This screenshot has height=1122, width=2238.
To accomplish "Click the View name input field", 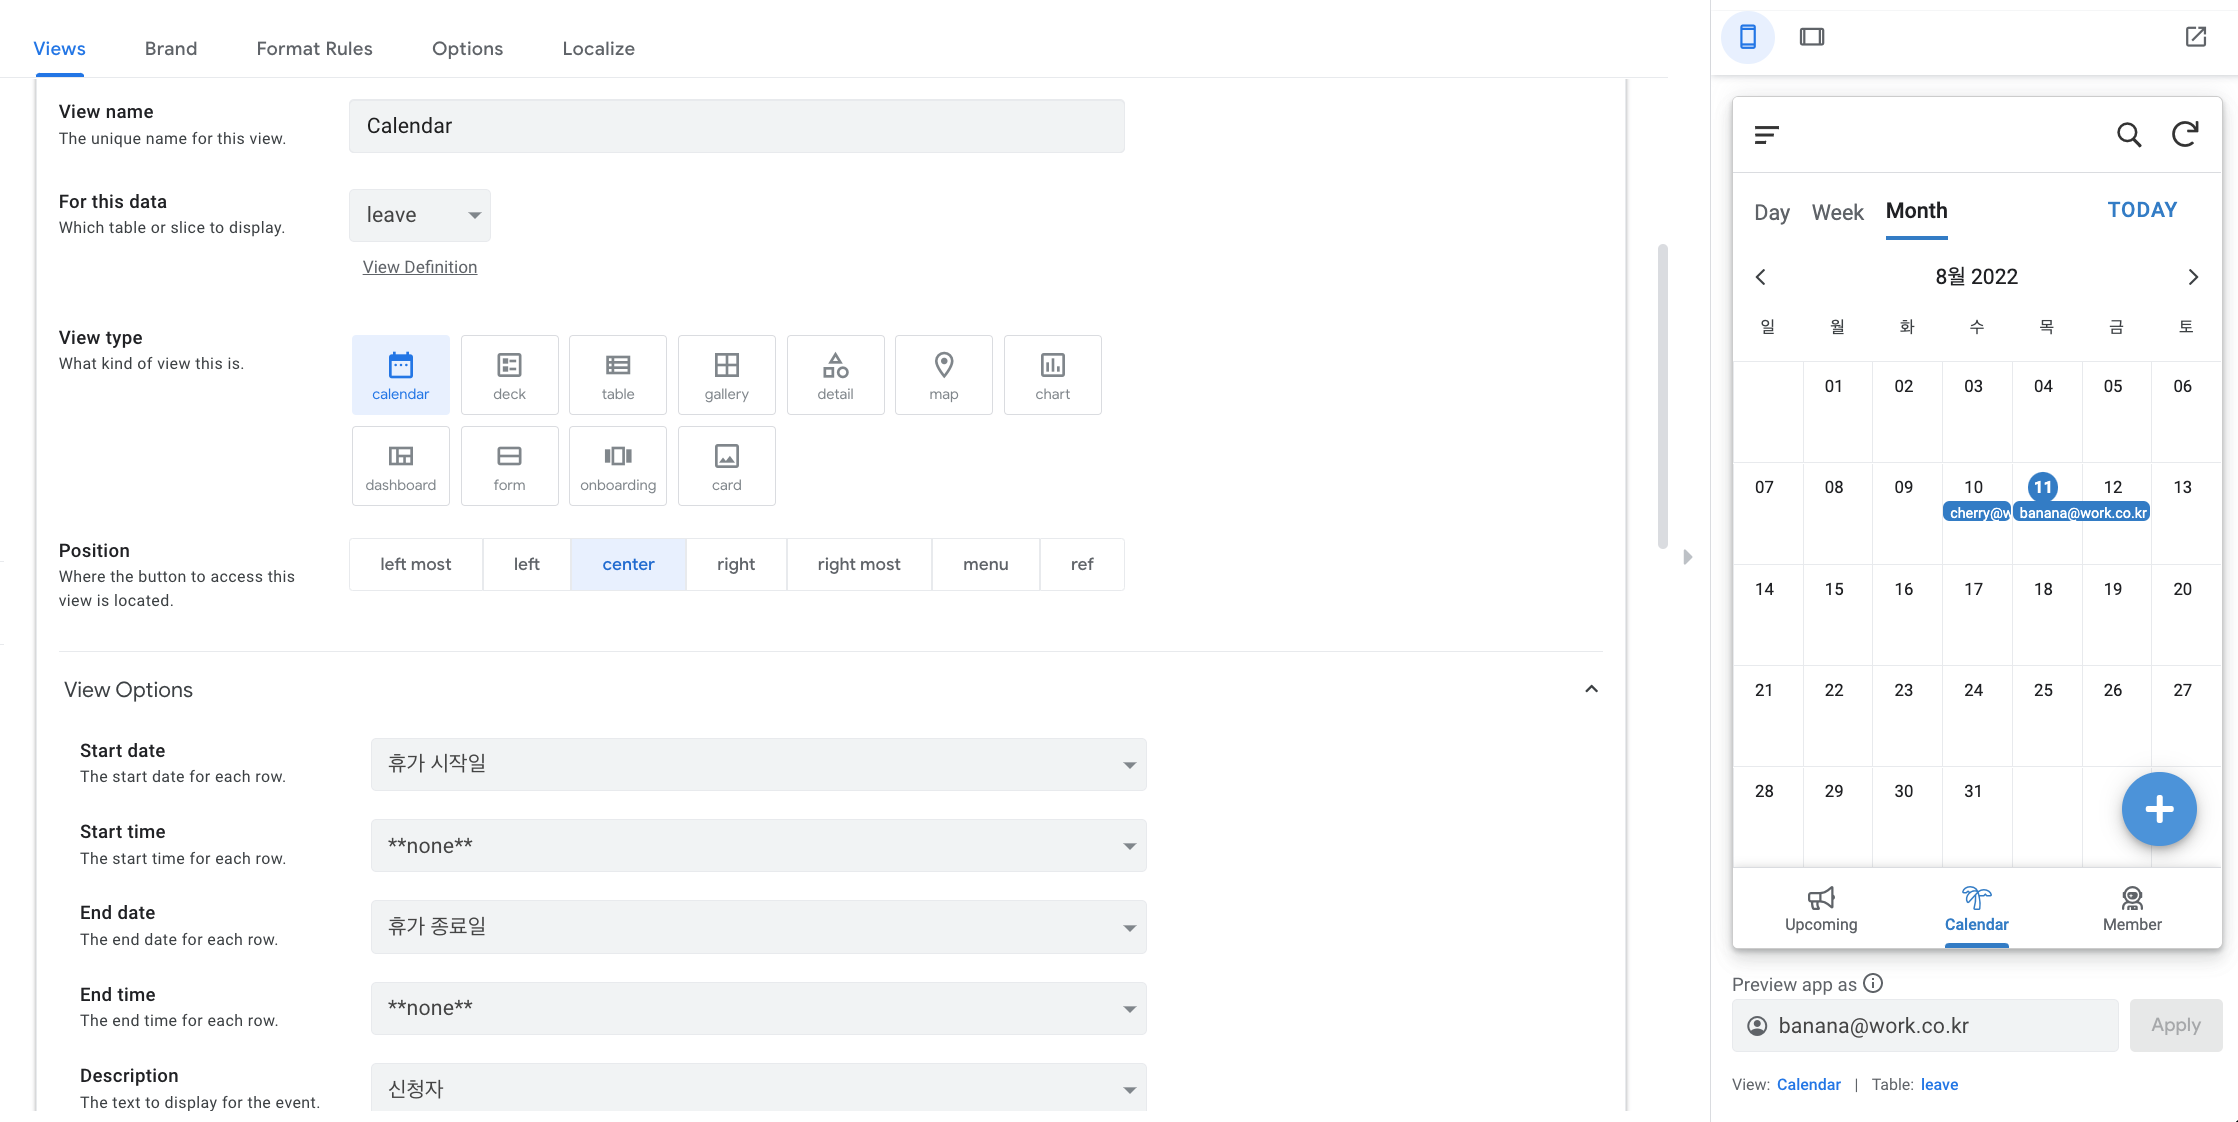I will (736, 126).
